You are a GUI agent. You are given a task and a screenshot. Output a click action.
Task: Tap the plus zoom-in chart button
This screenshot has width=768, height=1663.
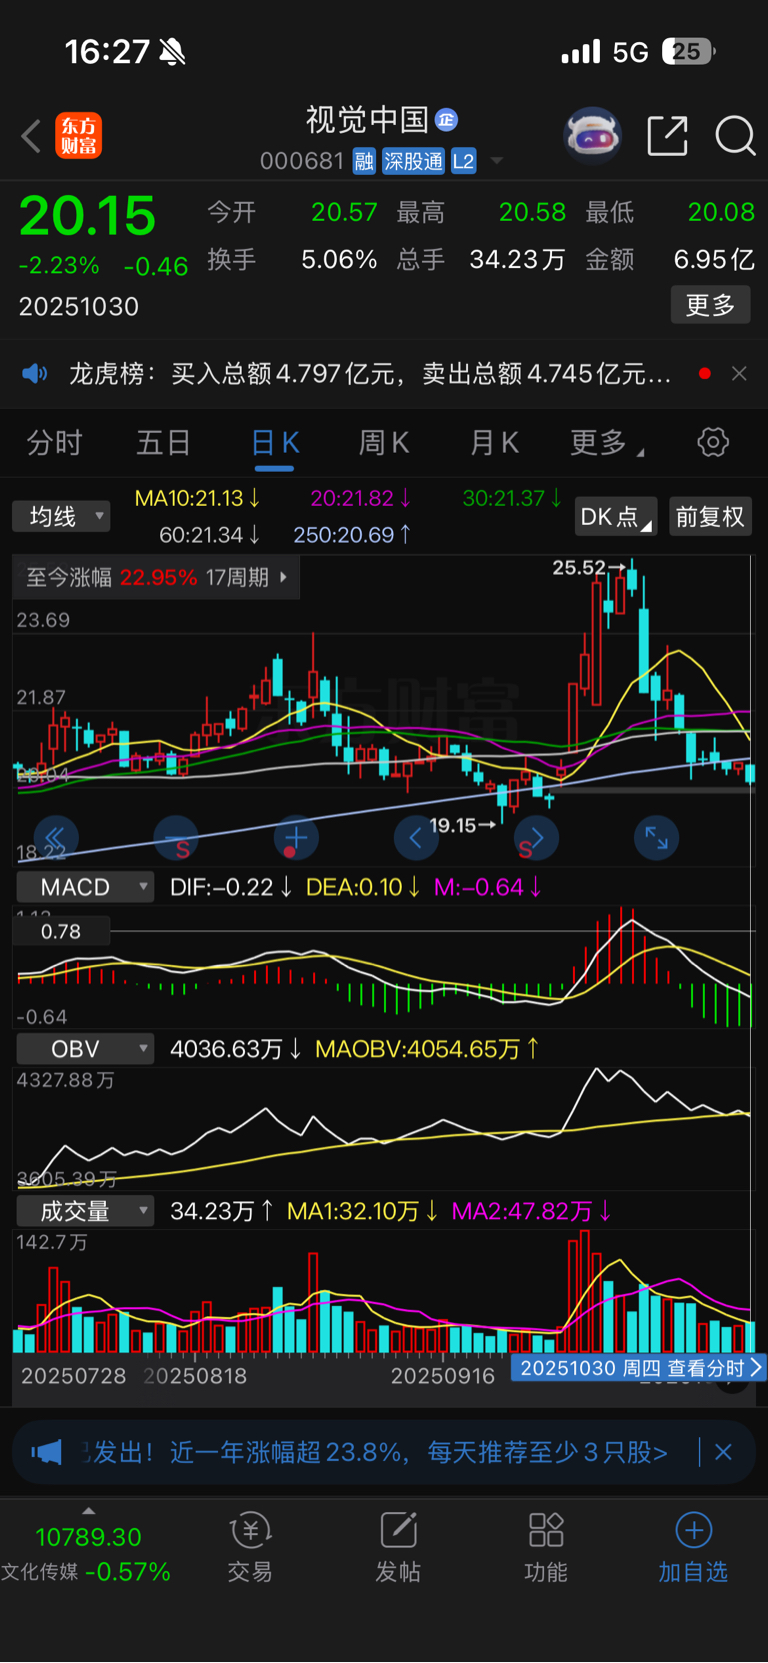296,837
